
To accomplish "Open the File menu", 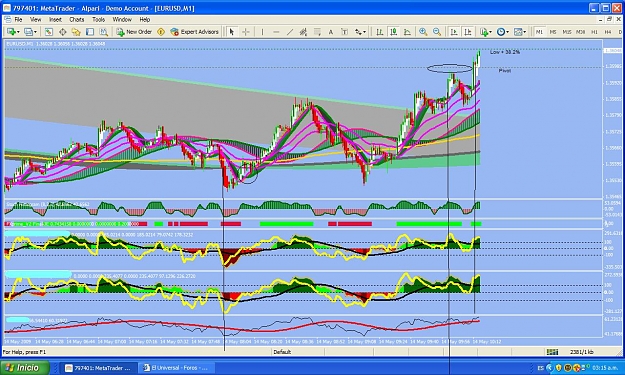I will tap(18, 20).
